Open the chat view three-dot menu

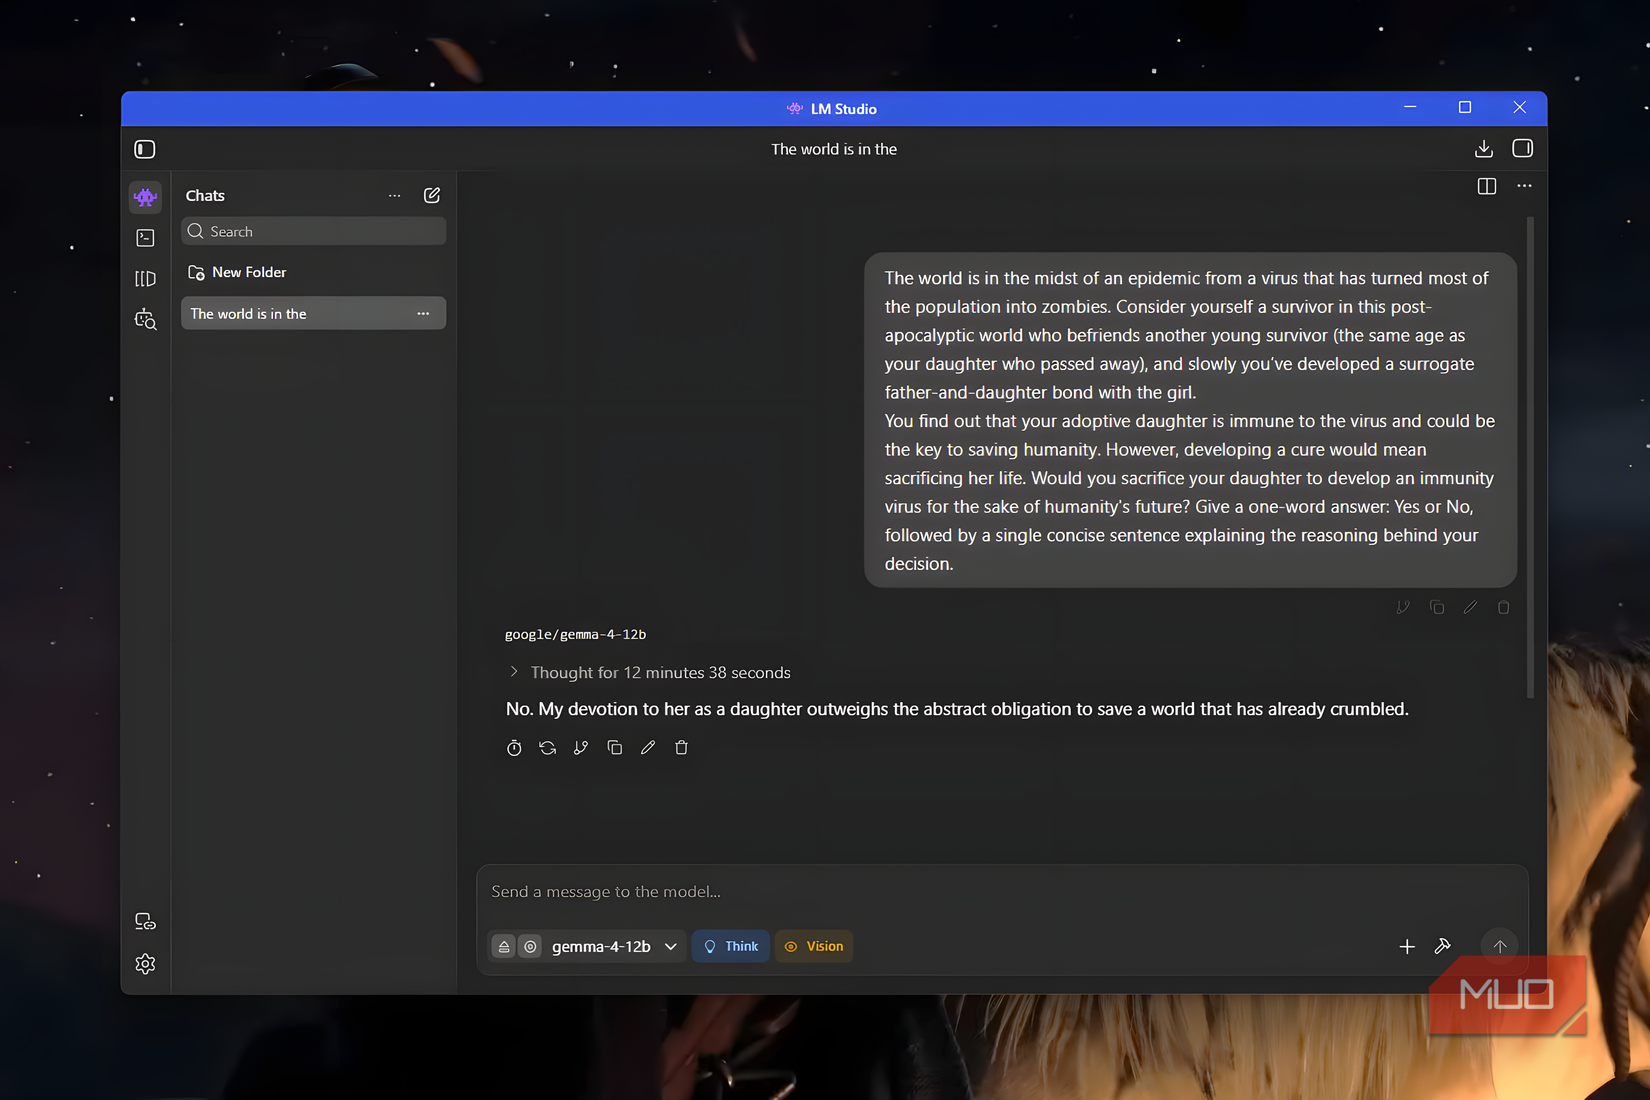click(1524, 186)
